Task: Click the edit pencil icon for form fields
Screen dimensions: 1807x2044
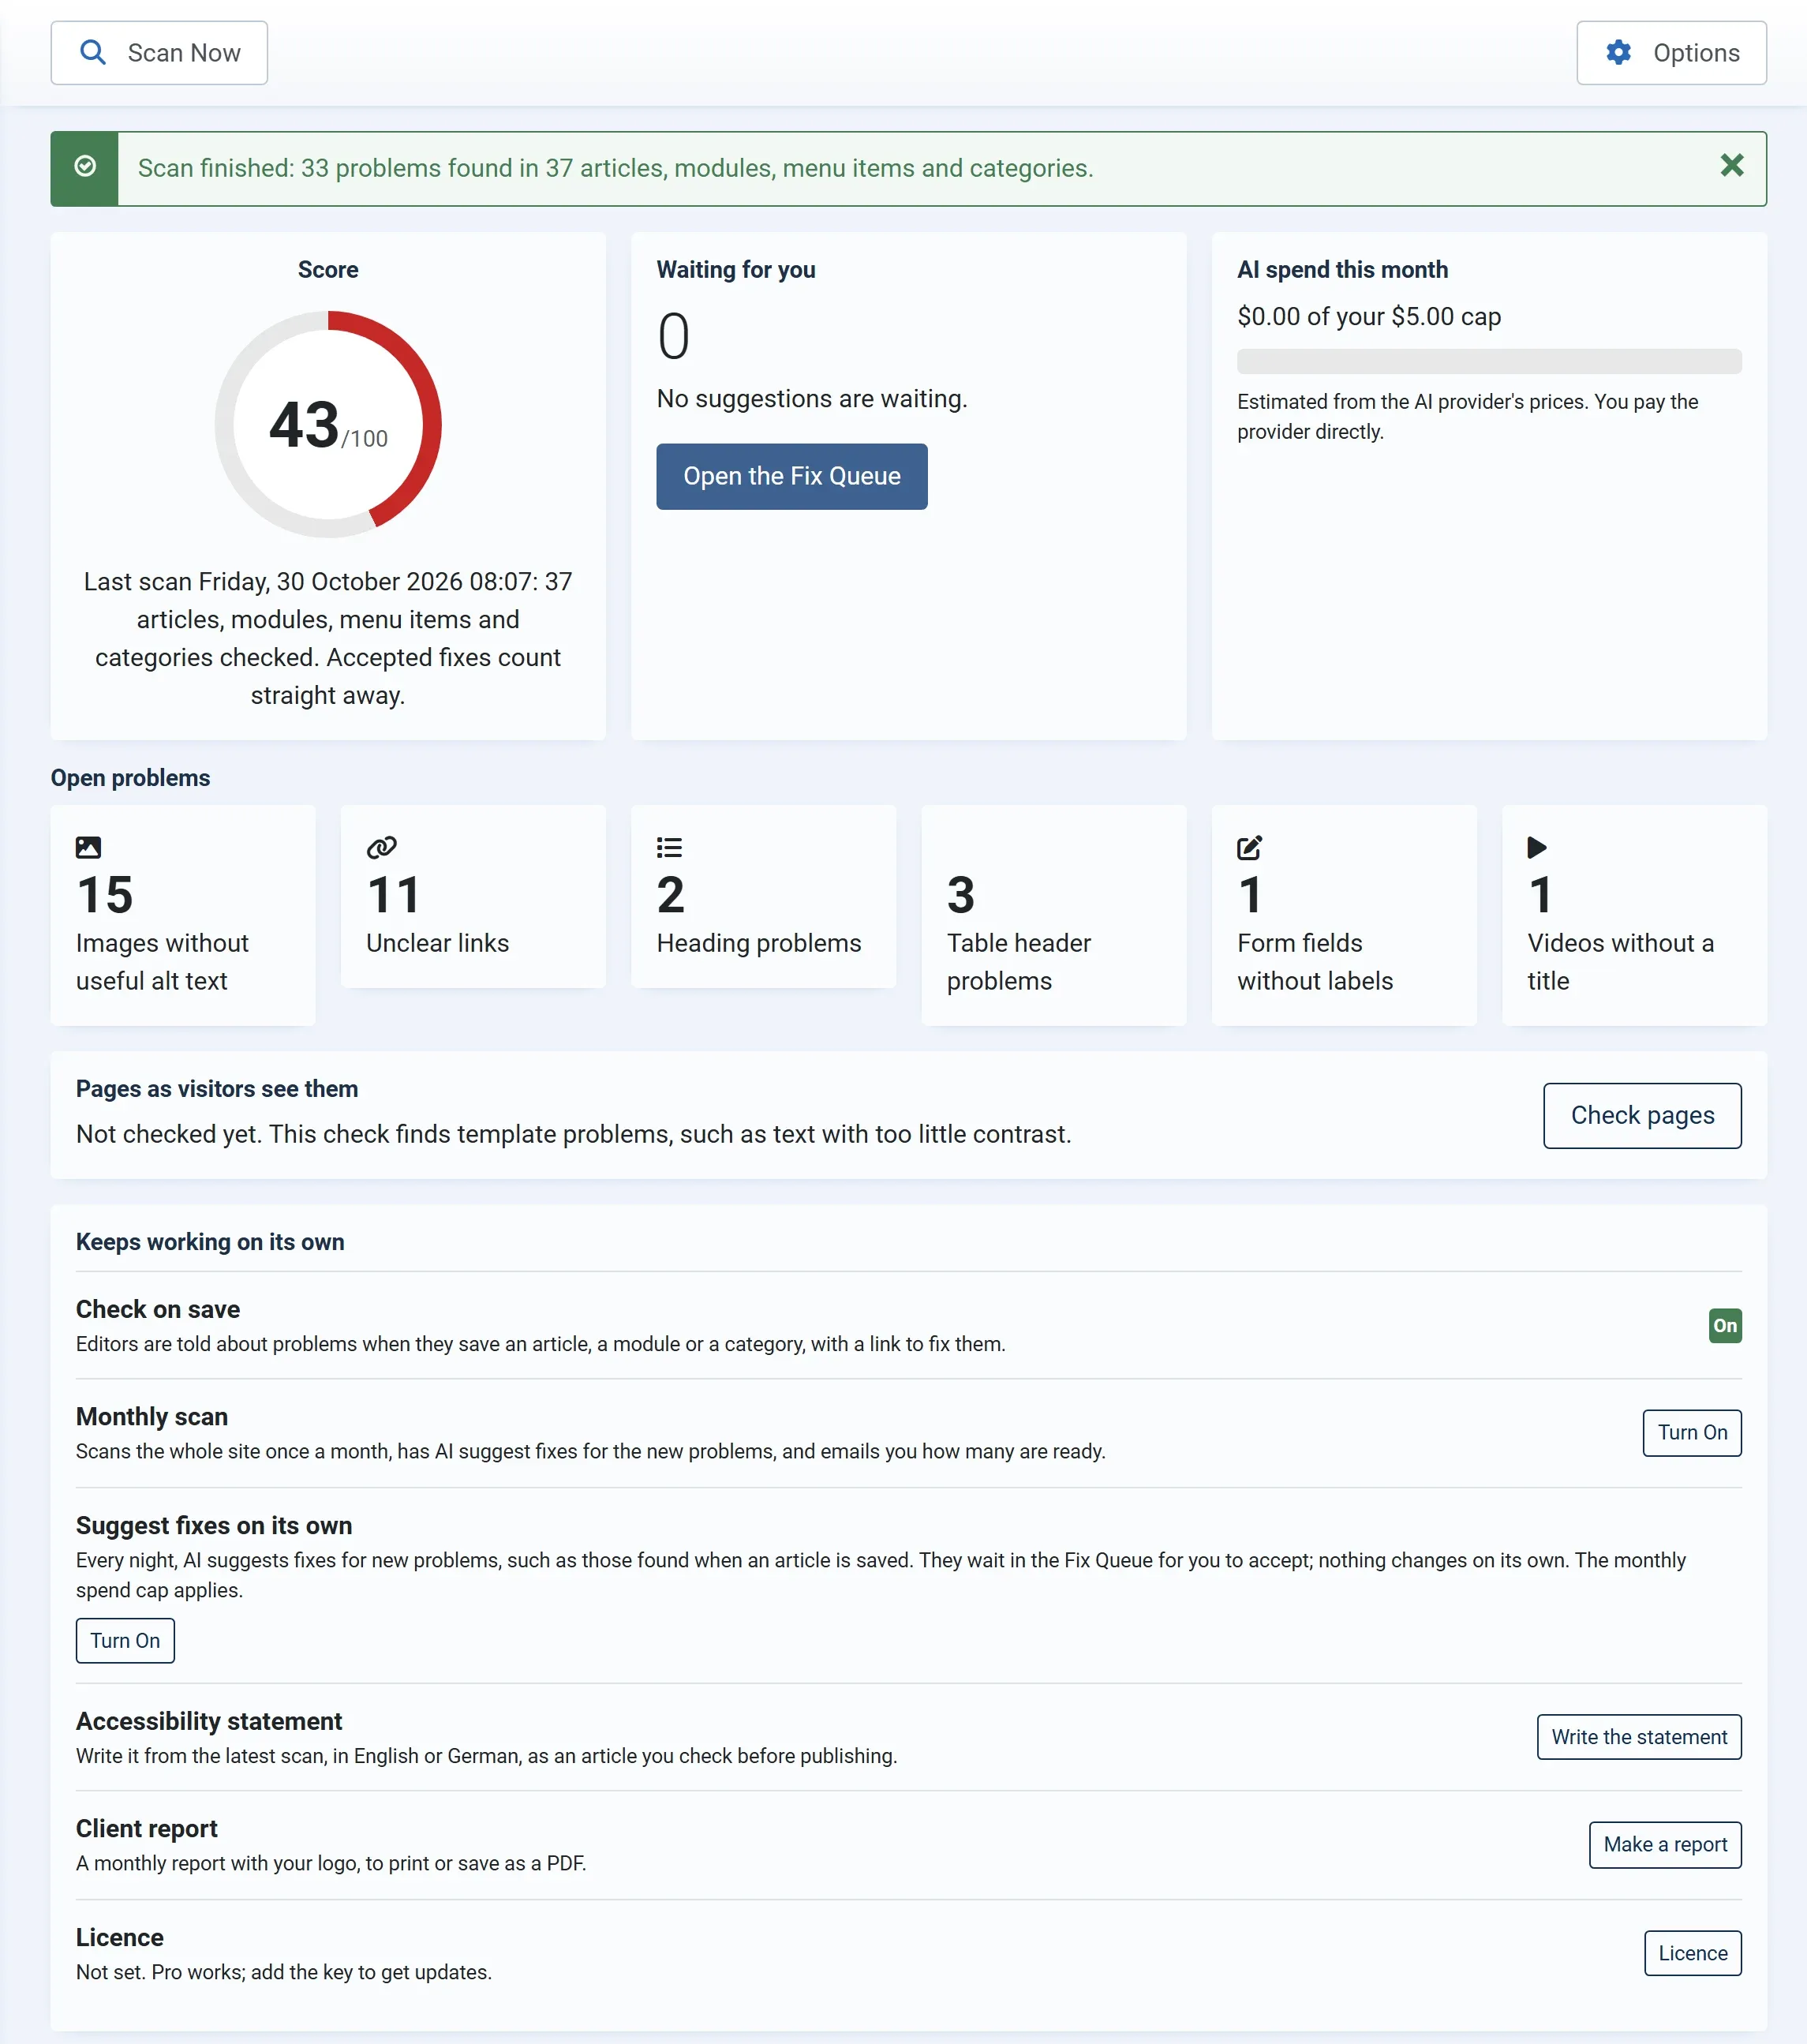Action: pos(1249,847)
